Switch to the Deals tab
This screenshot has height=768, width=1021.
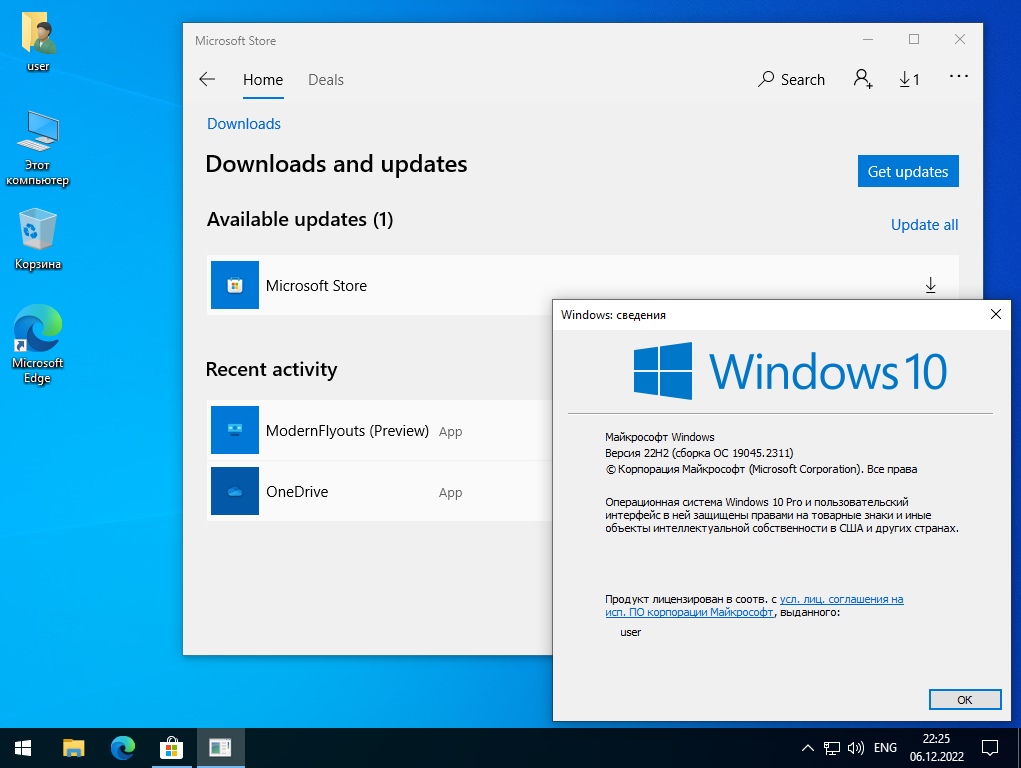tap(326, 79)
